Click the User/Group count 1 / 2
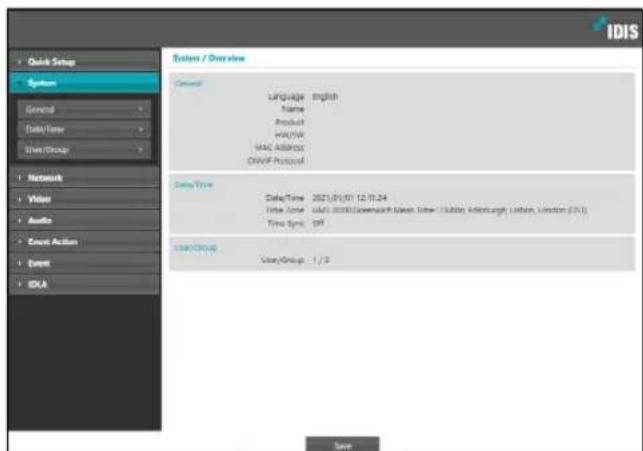643x451 pixels. 321,260
